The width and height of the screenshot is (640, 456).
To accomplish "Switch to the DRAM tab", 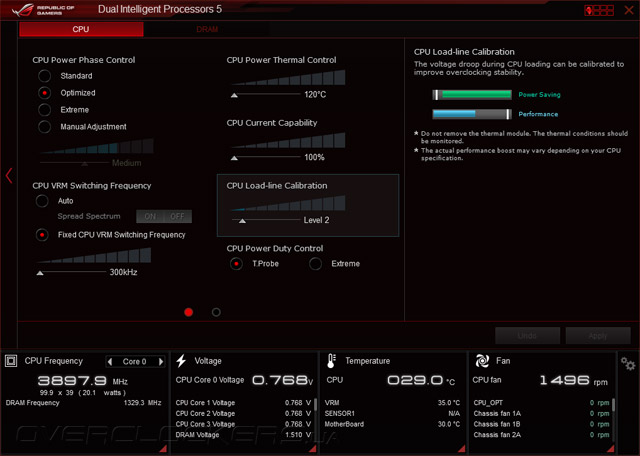I will (x=207, y=29).
